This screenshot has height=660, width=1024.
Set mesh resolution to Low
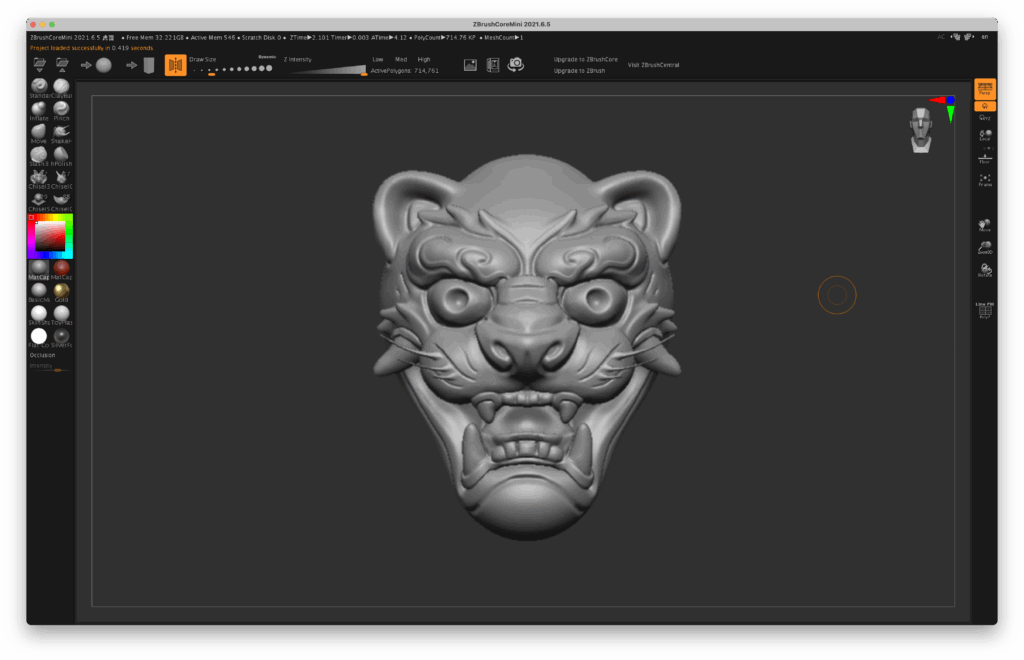[377, 59]
